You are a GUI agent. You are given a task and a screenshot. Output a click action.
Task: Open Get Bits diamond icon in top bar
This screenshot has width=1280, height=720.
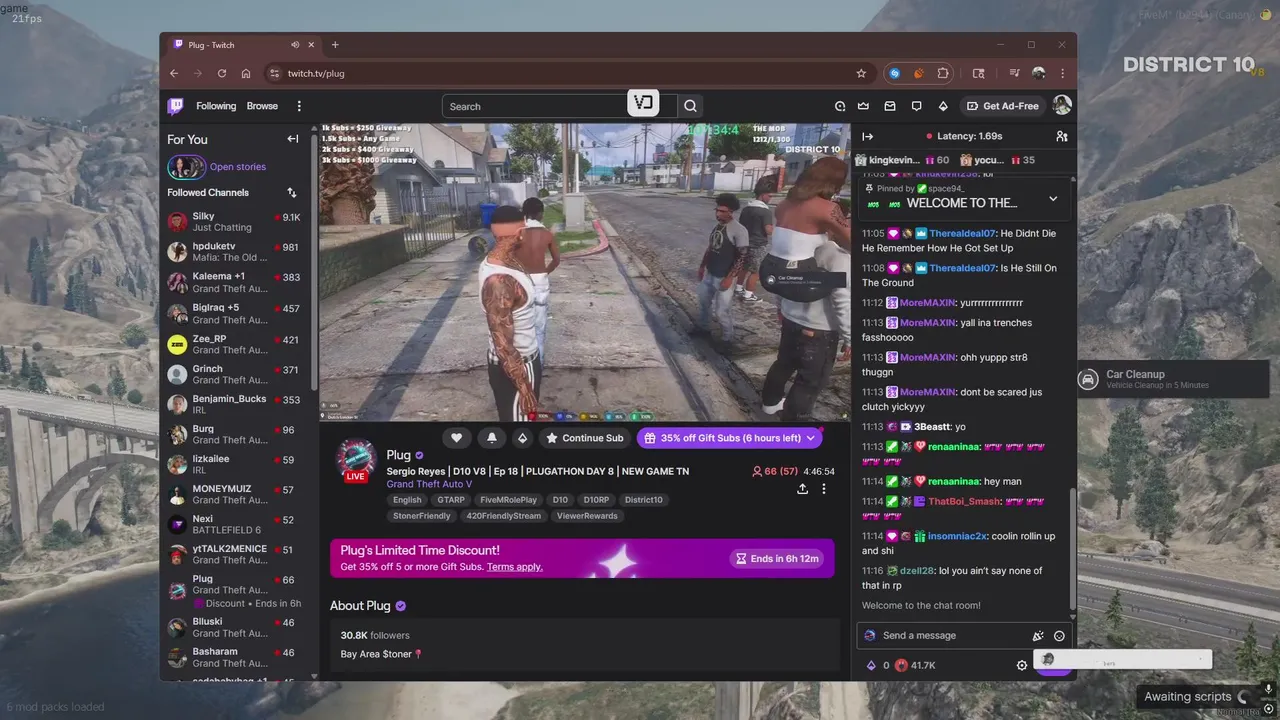pos(942,106)
